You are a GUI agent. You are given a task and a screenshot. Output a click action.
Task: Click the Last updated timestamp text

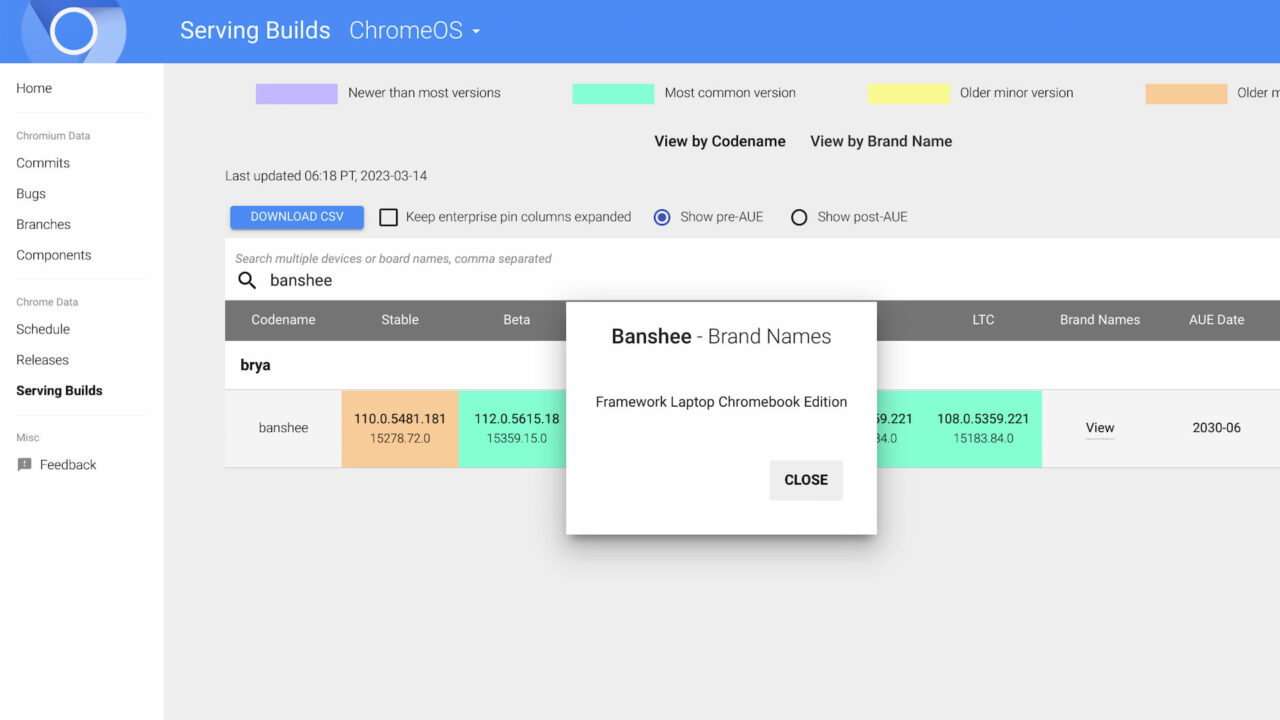(326, 176)
